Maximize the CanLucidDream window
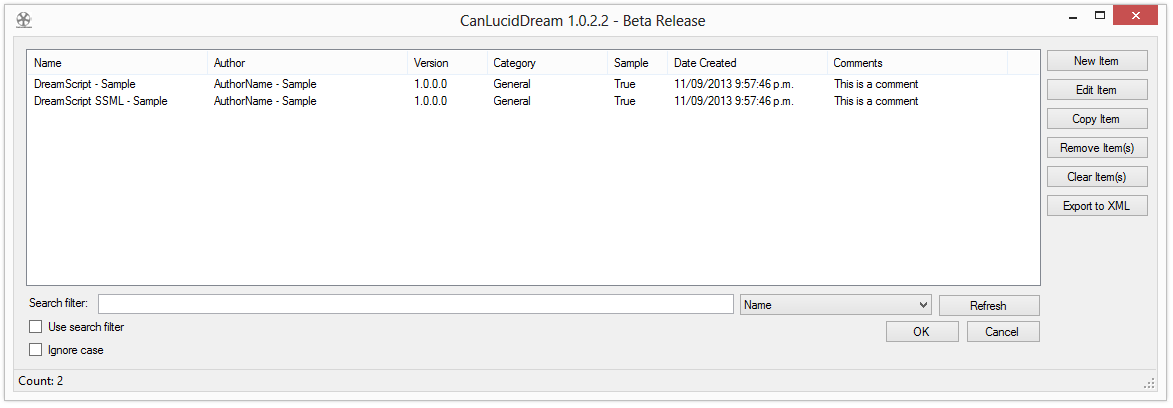The width and height of the screenshot is (1173, 408). tap(1100, 15)
